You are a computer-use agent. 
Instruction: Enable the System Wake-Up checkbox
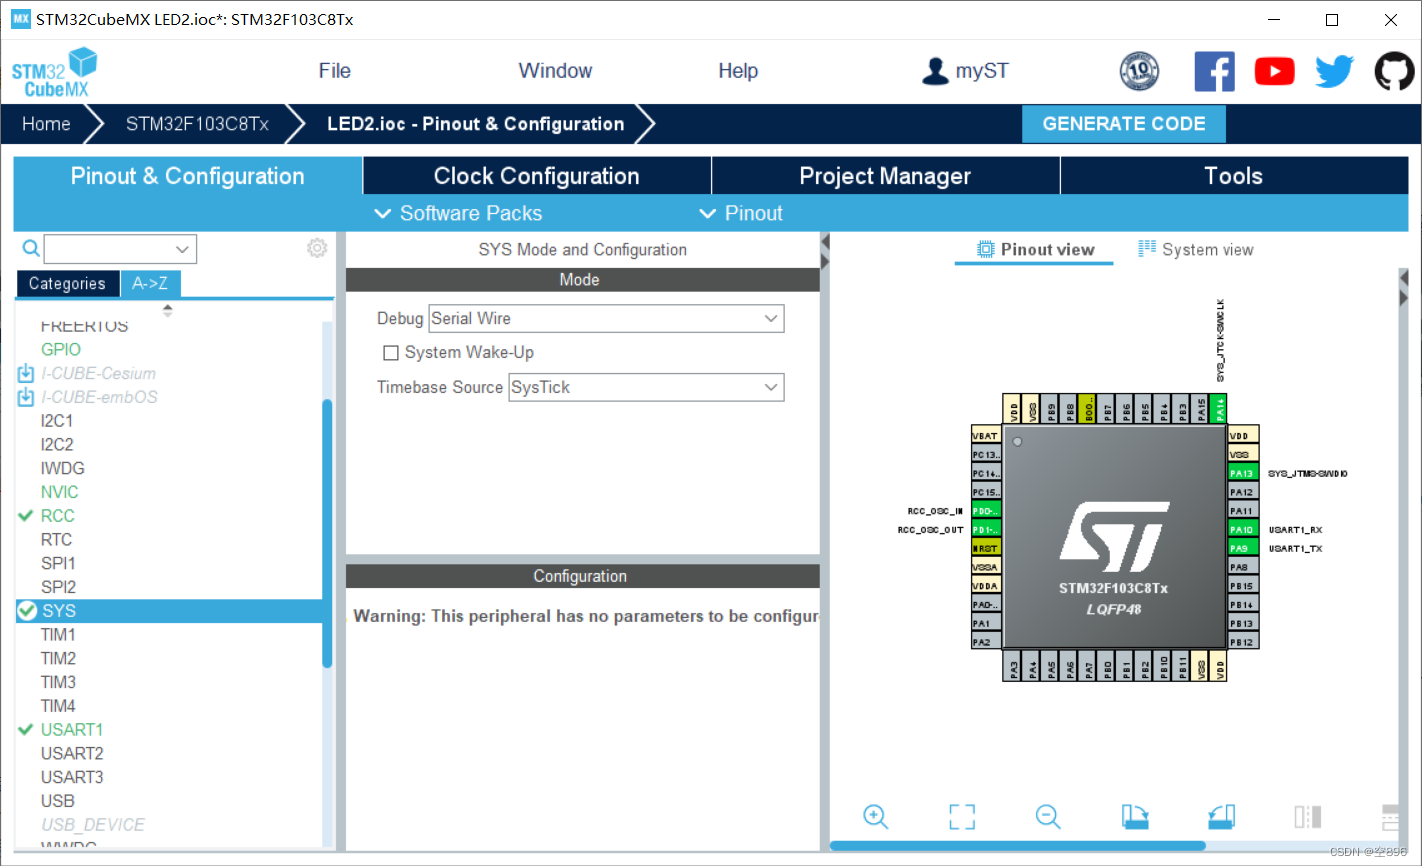coord(391,353)
